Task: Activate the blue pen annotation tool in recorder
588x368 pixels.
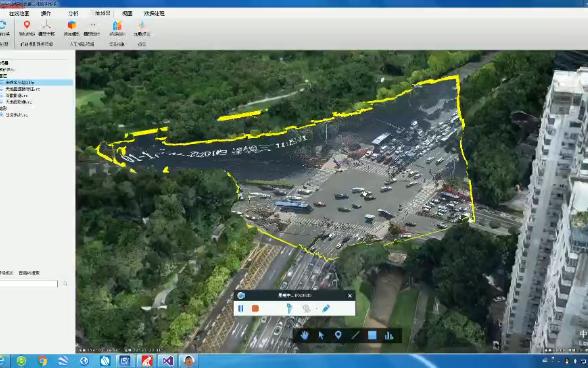Action: click(326, 308)
